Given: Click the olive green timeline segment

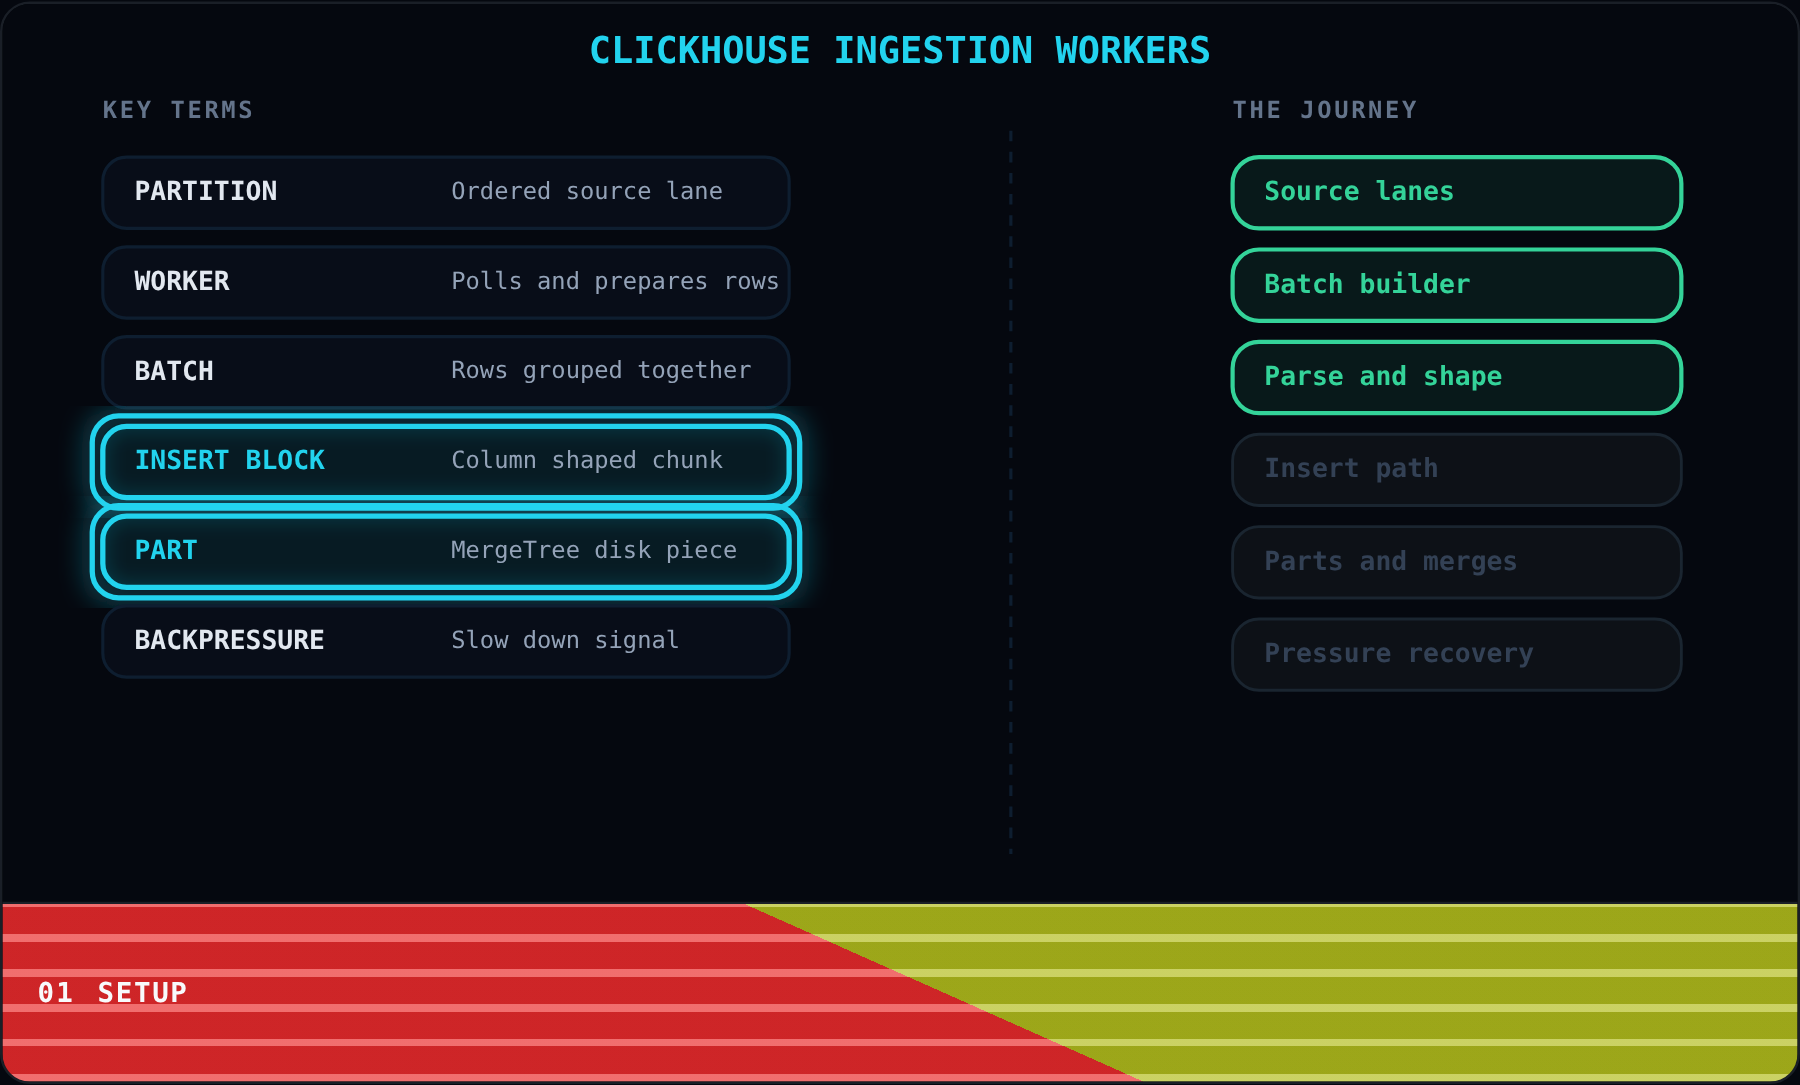Looking at the screenshot, I should click(x=1400, y=992).
